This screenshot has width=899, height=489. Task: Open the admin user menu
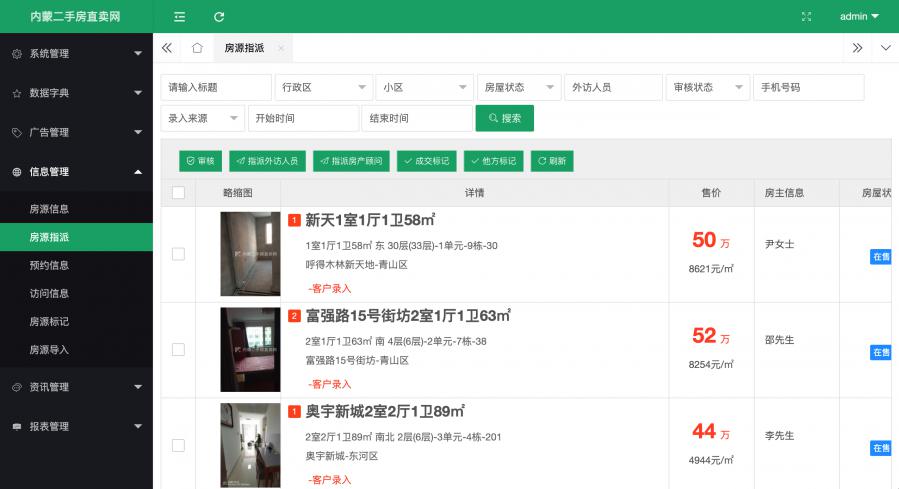click(x=858, y=17)
